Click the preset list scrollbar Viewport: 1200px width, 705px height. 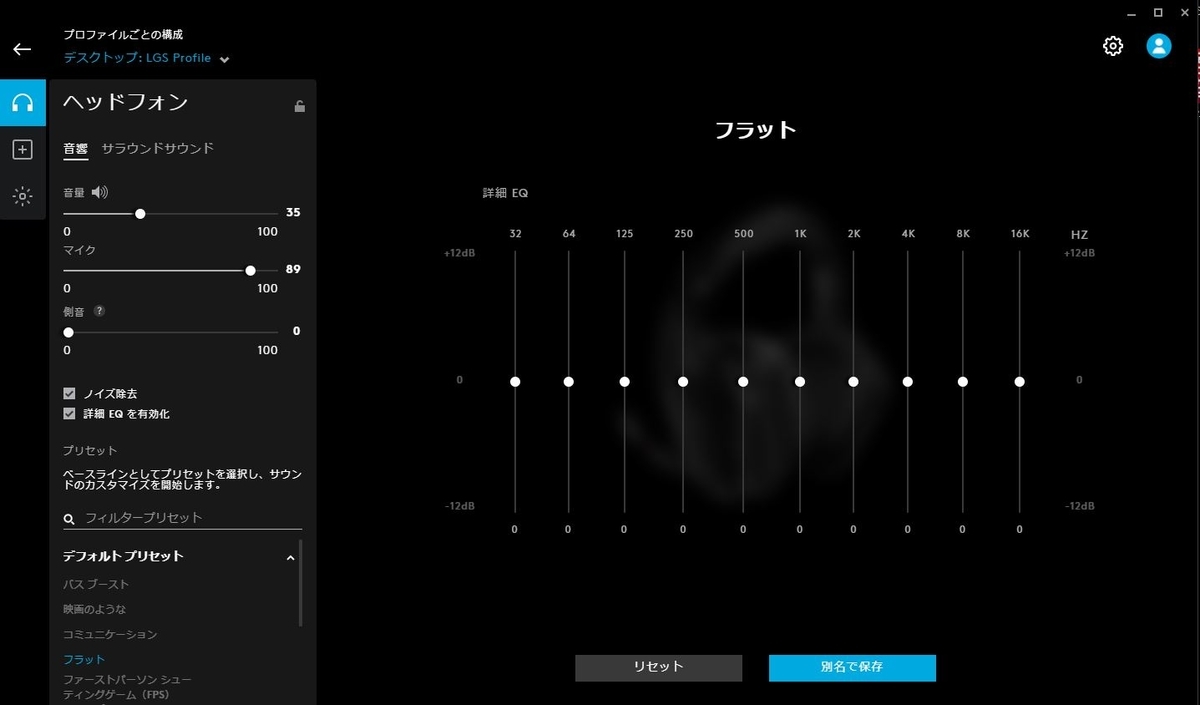(x=301, y=584)
